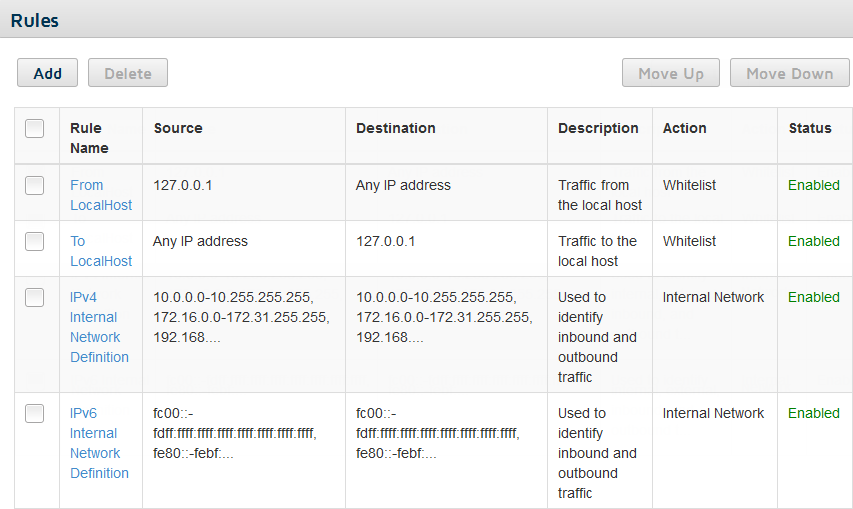Screen dimensions: 853x509
Task: Open the From LocalHost rule link
Action: (x=101, y=195)
